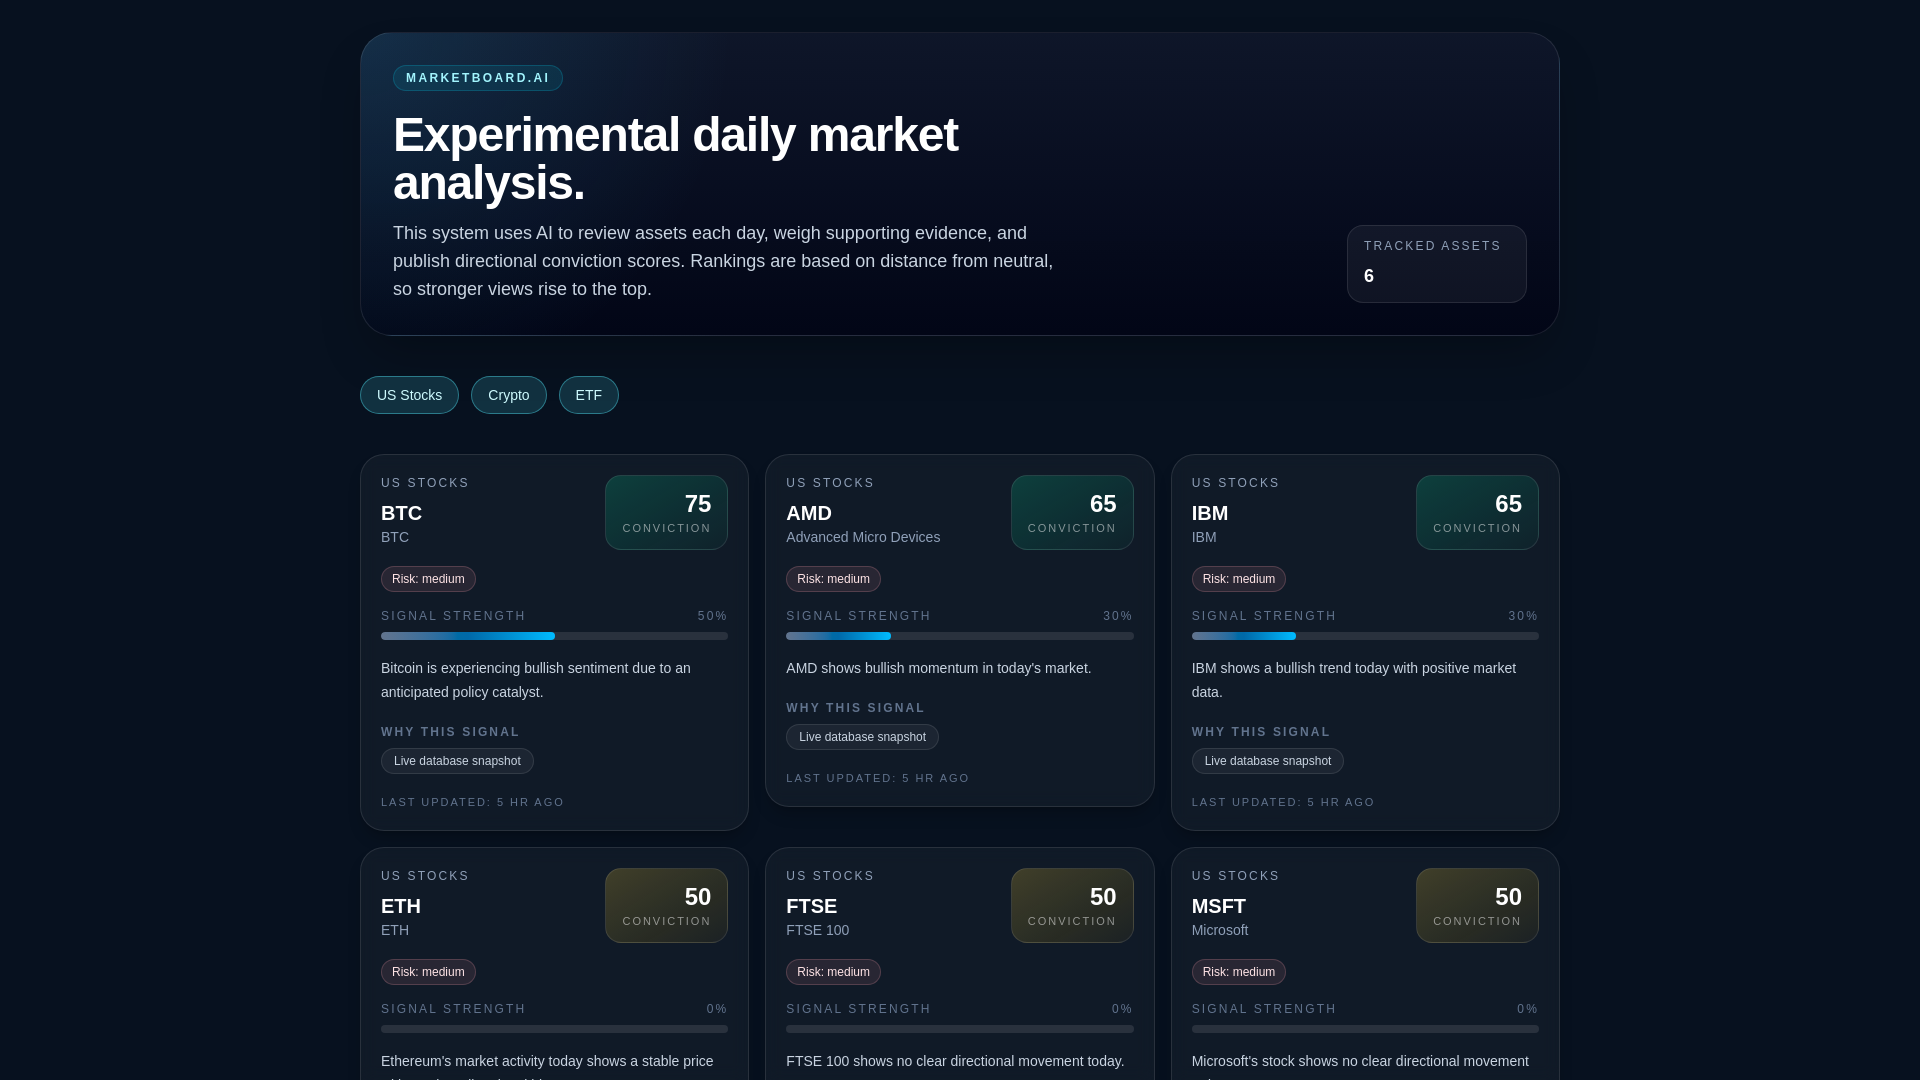Image resolution: width=1920 pixels, height=1080 pixels.
Task: Click the BTC ticker heading
Action: coord(401,513)
